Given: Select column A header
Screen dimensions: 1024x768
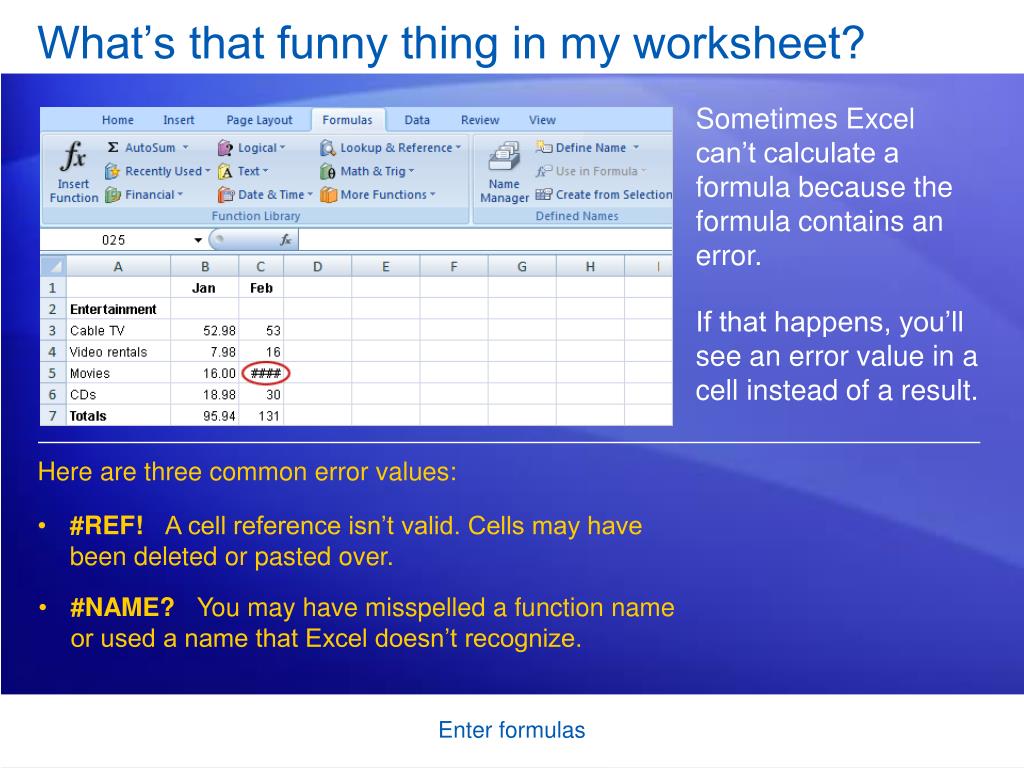Looking at the screenshot, I should point(118,266).
